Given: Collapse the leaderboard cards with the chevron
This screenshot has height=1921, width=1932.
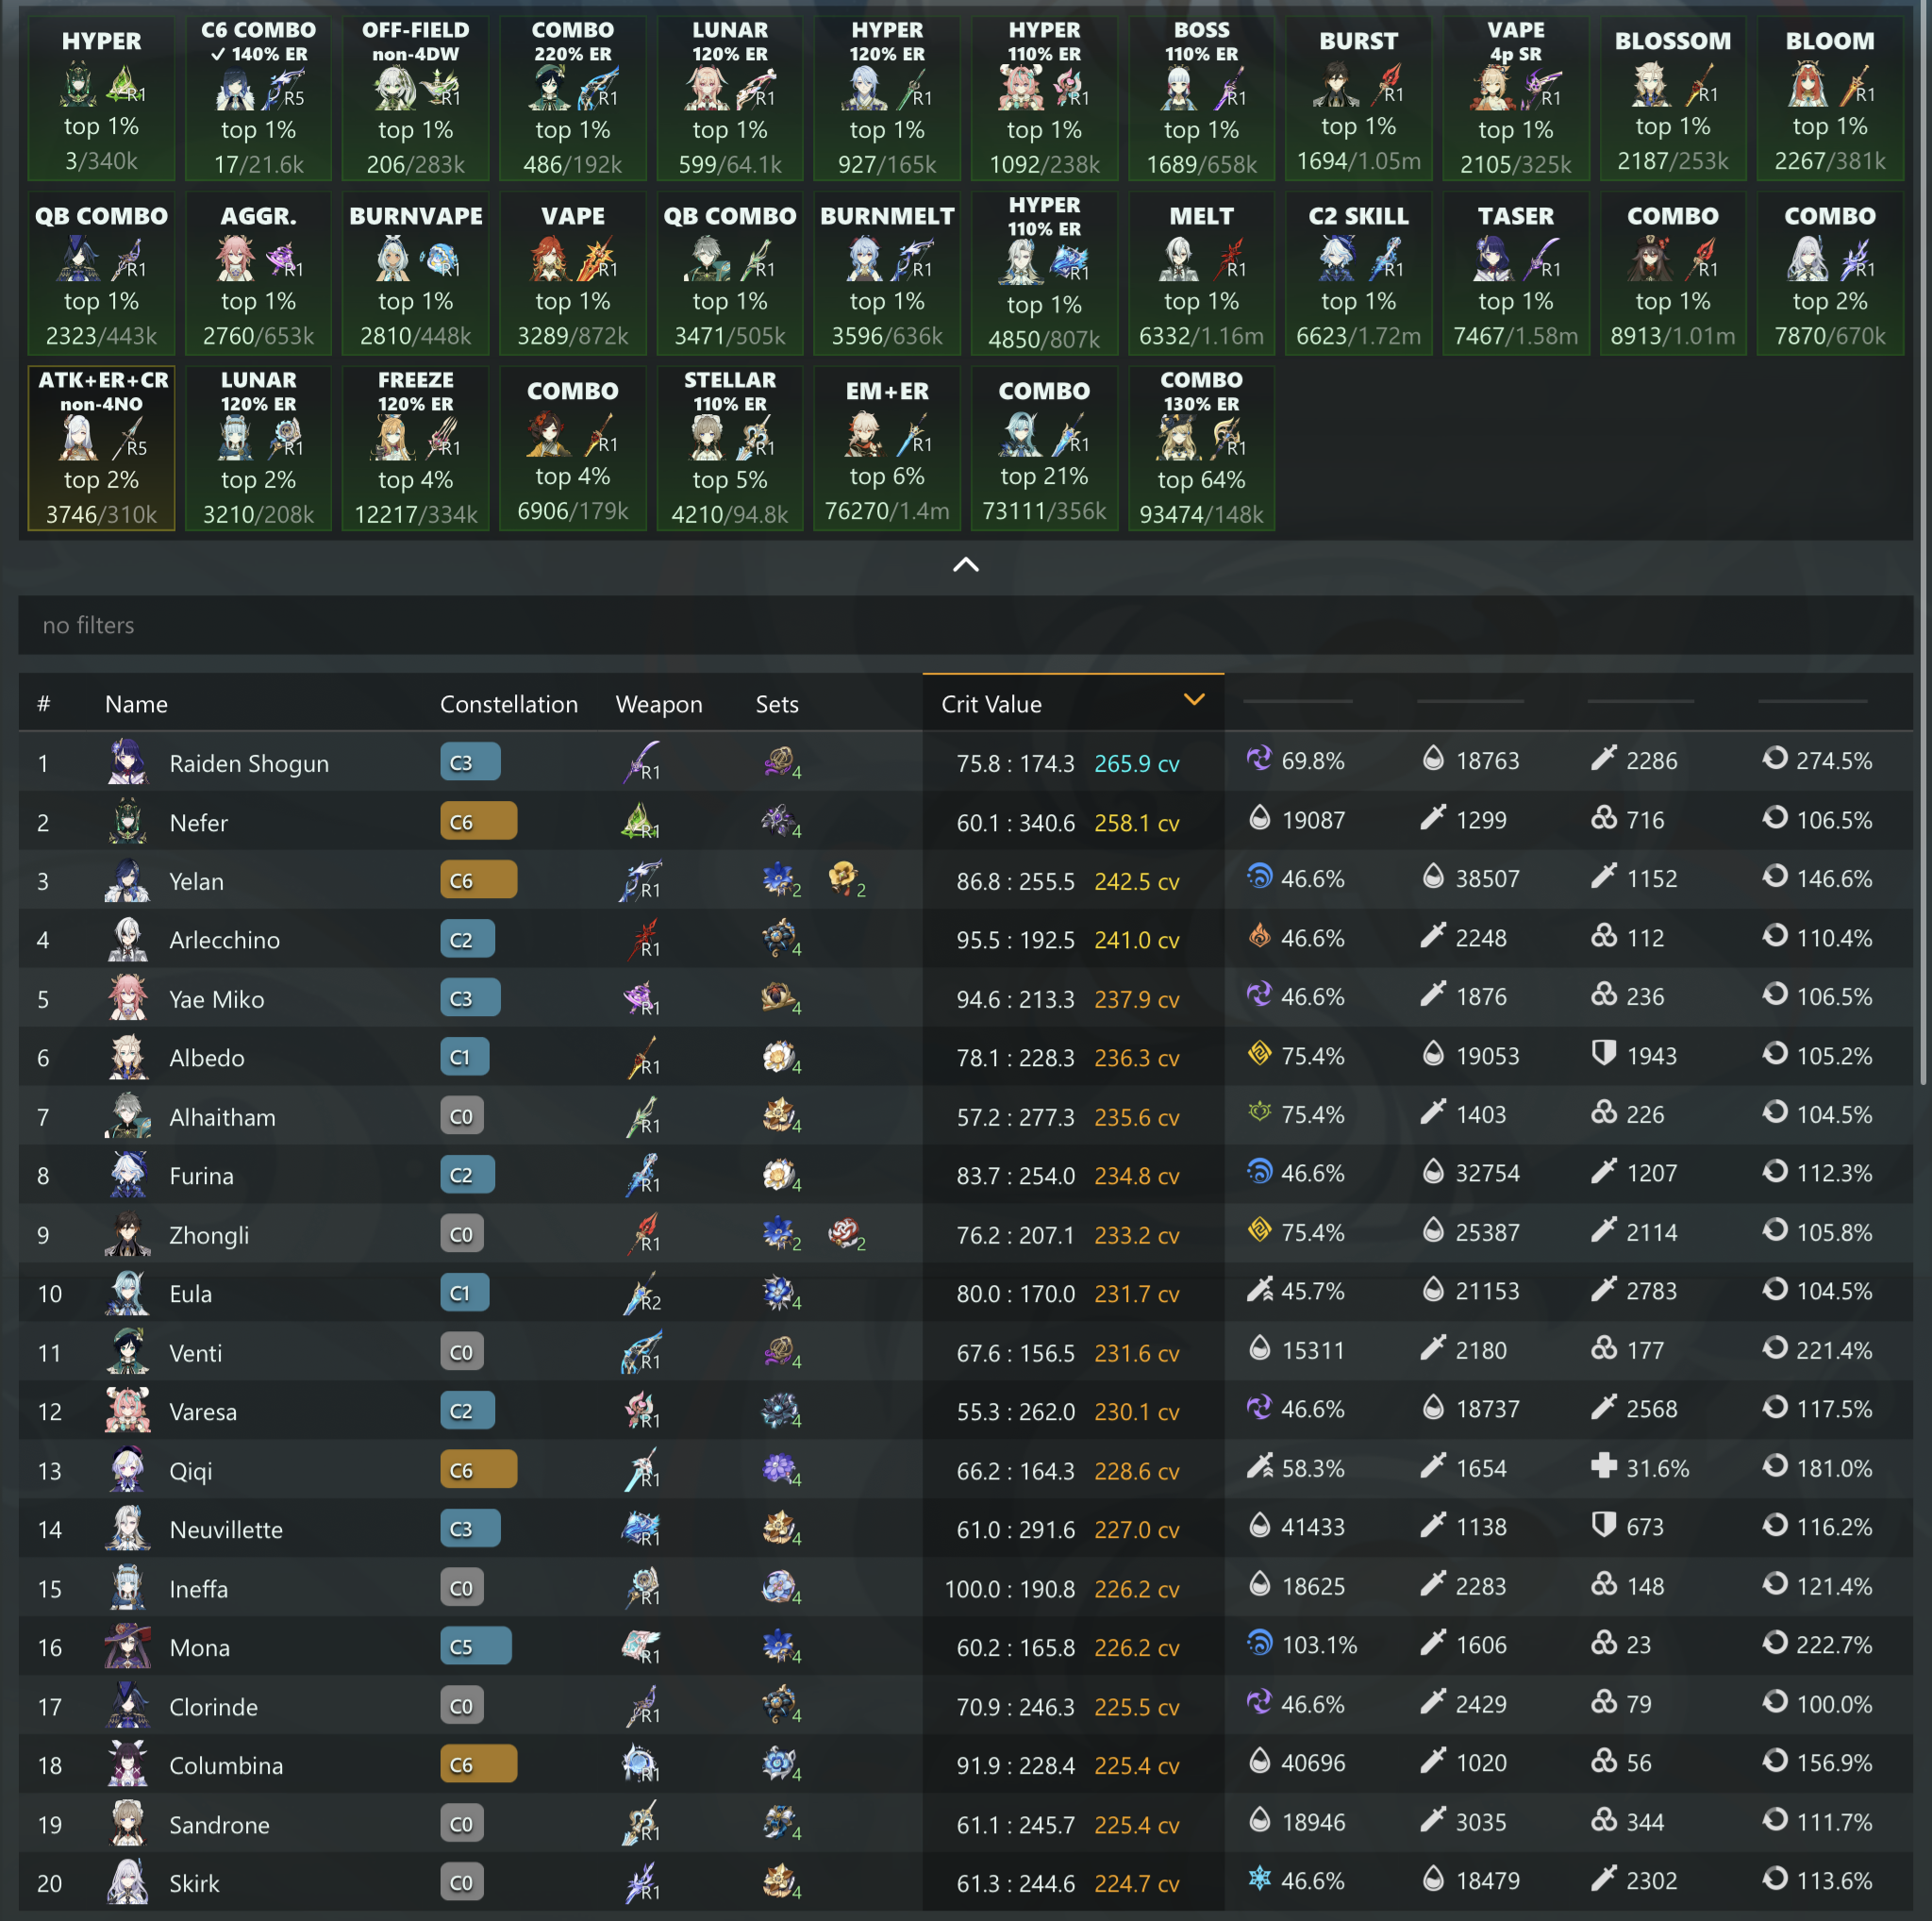Looking at the screenshot, I should (x=966, y=565).
